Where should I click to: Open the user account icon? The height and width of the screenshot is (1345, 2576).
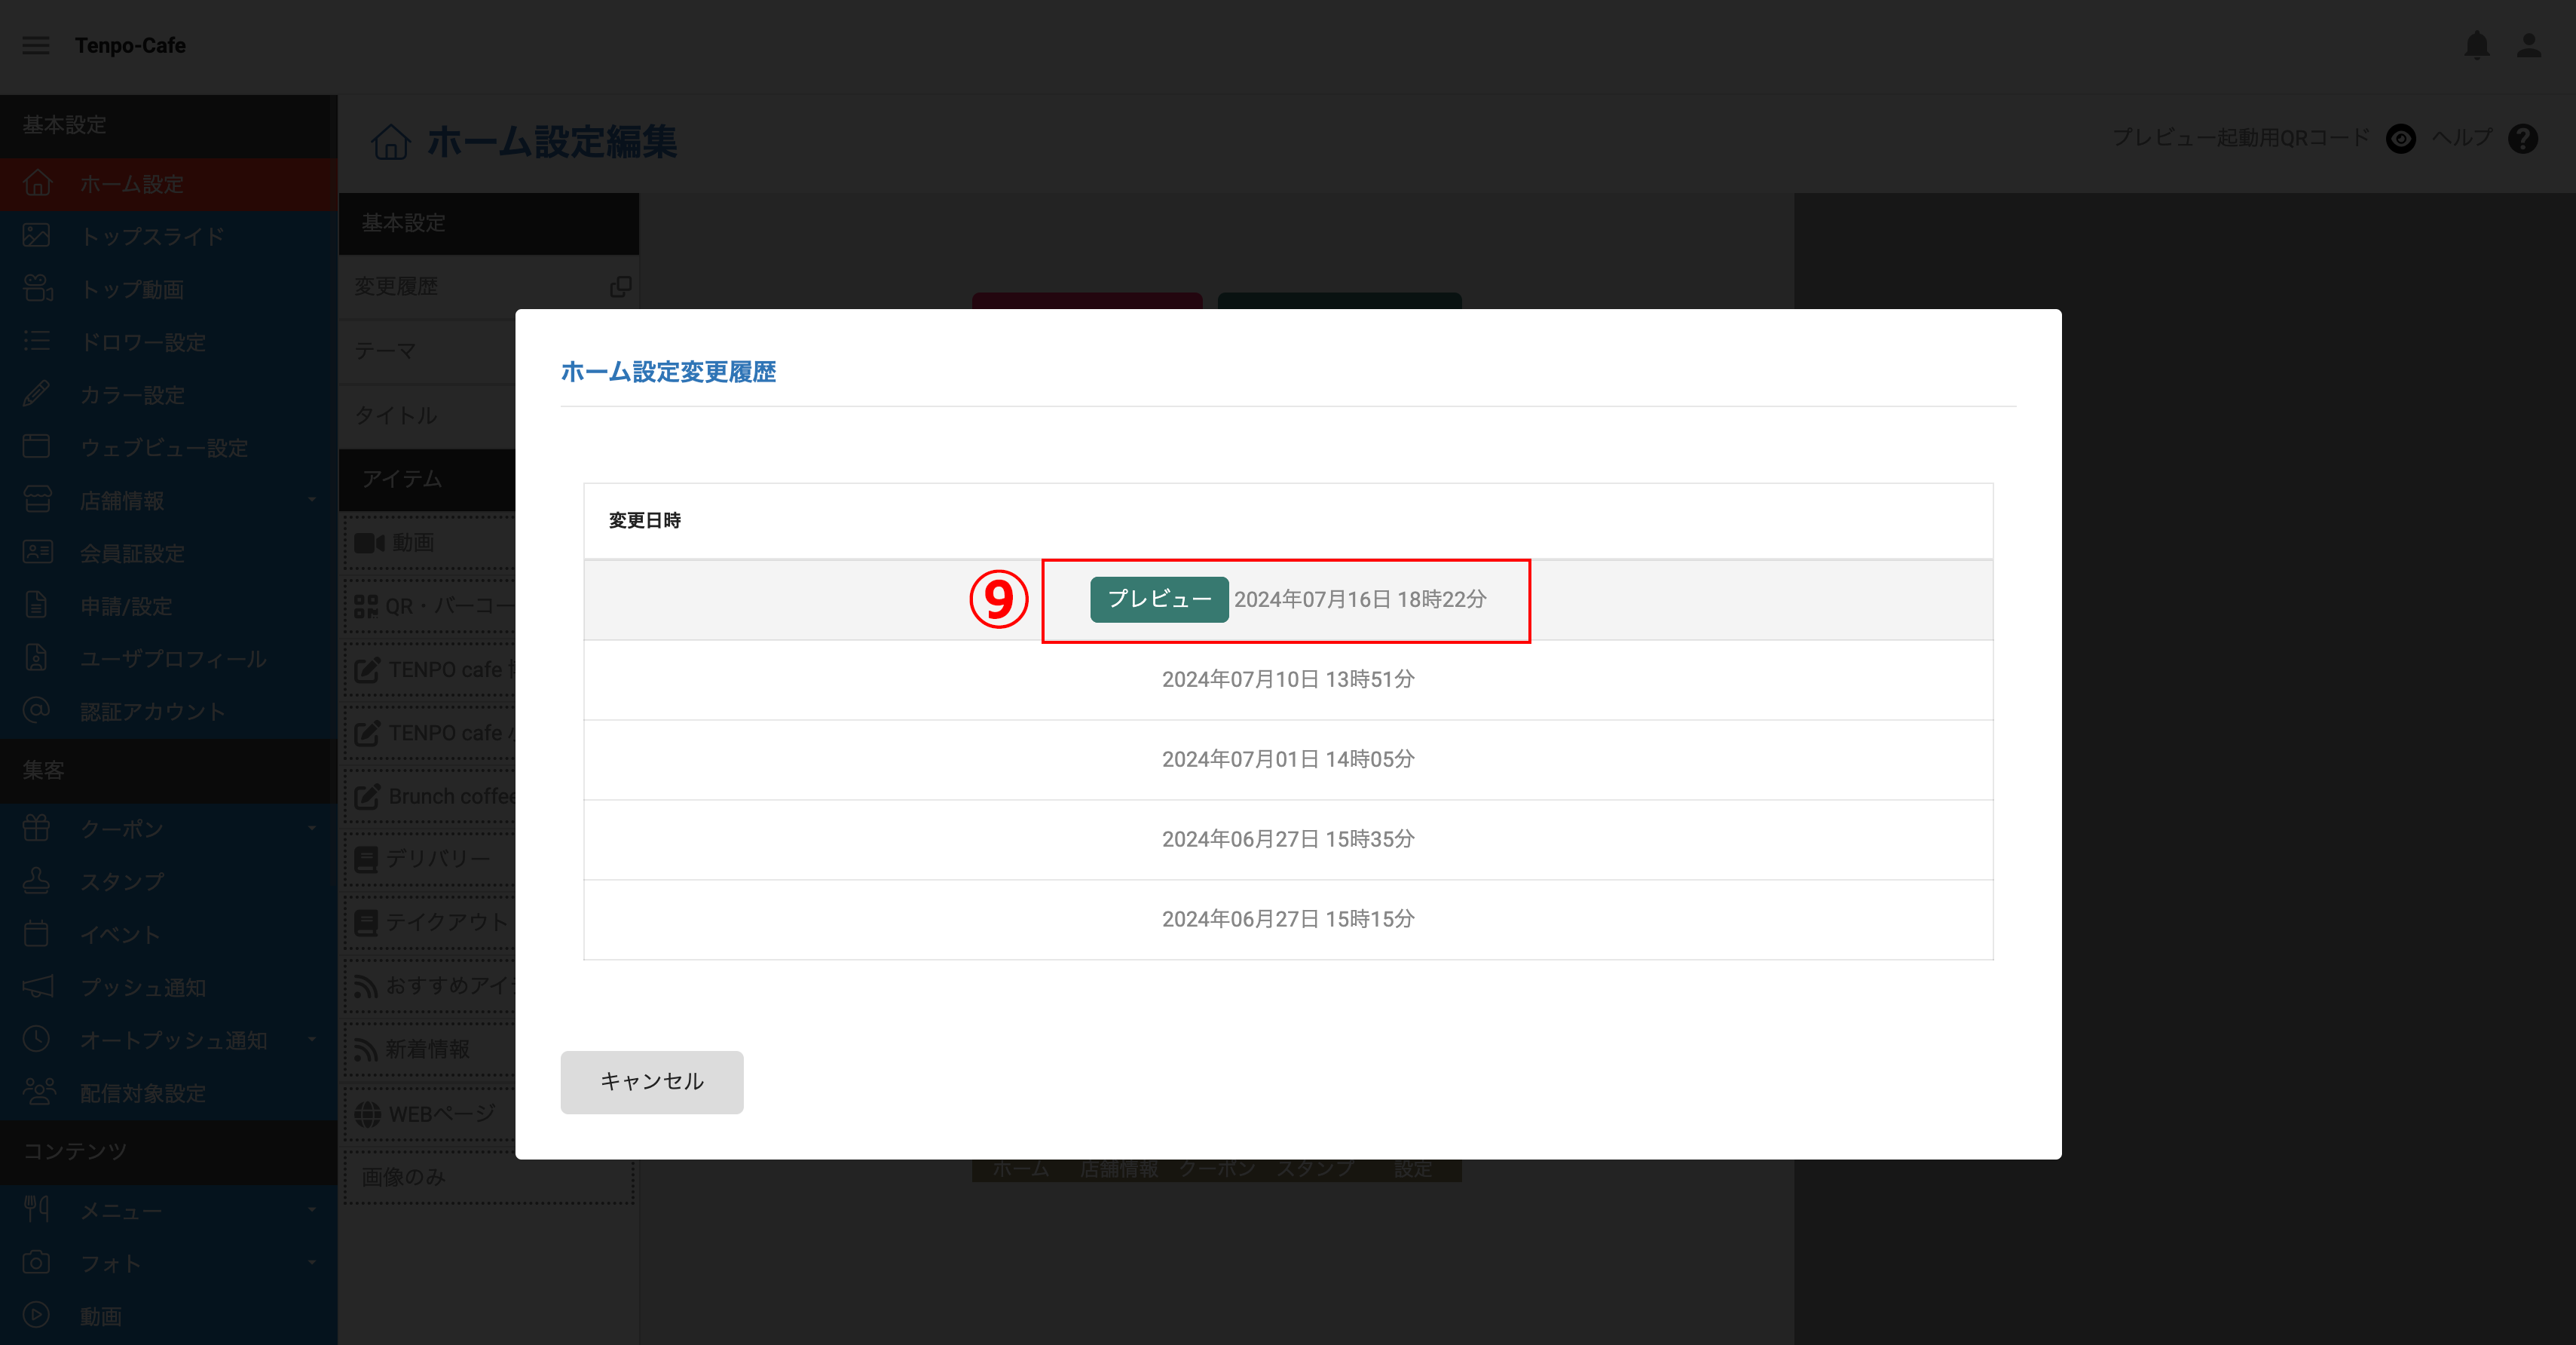tap(2529, 45)
